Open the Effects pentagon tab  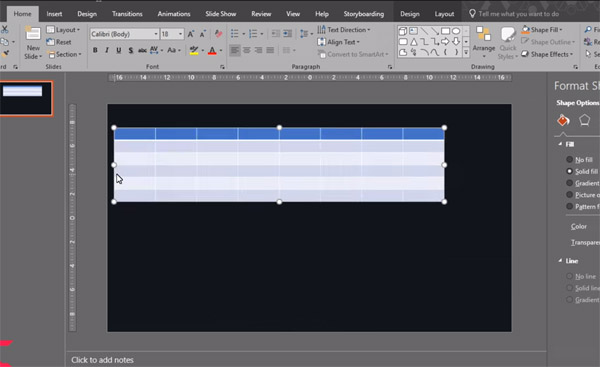click(584, 121)
